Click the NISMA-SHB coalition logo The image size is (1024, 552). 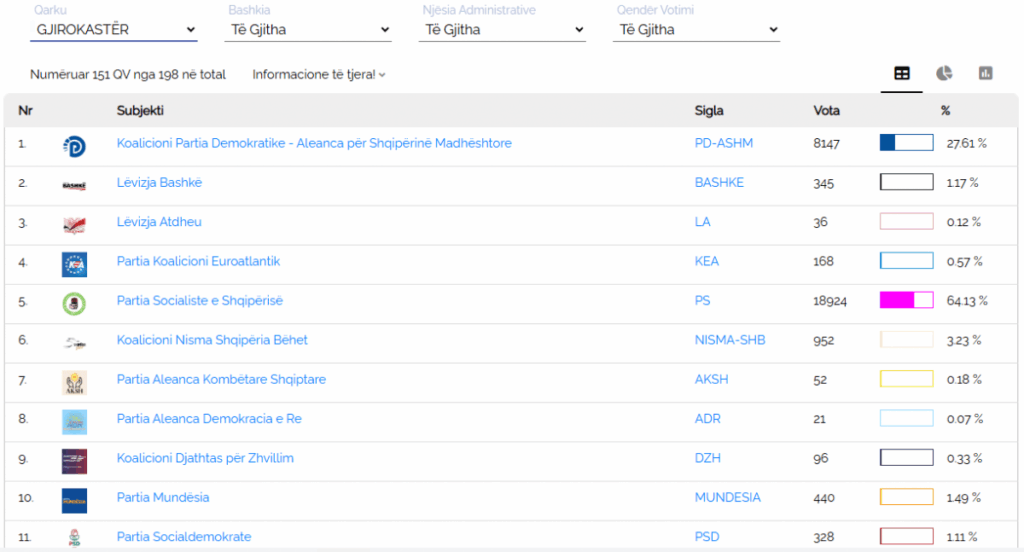(x=74, y=343)
